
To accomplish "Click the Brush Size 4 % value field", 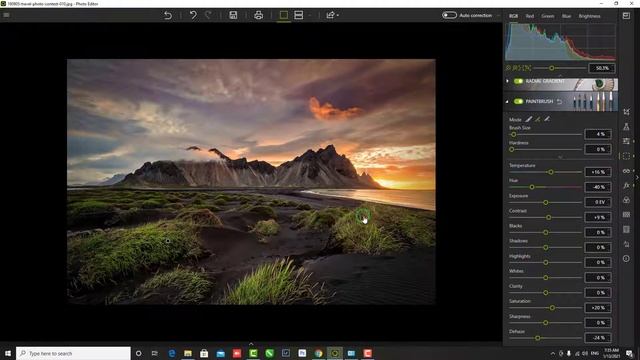I will (x=598, y=134).
